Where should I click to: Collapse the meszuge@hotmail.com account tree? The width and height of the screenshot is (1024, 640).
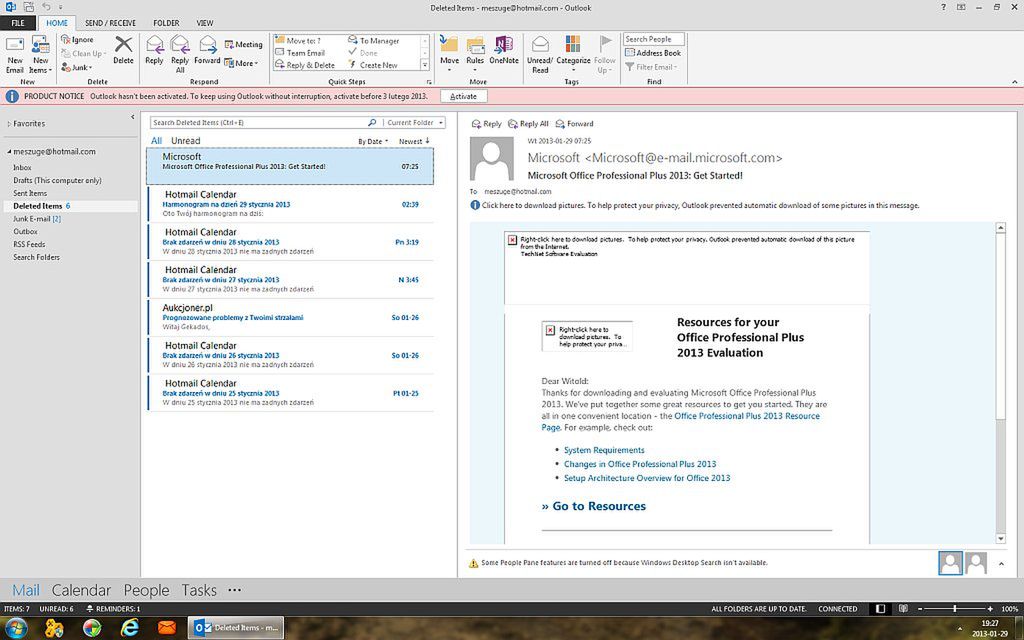tap(9, 152)
